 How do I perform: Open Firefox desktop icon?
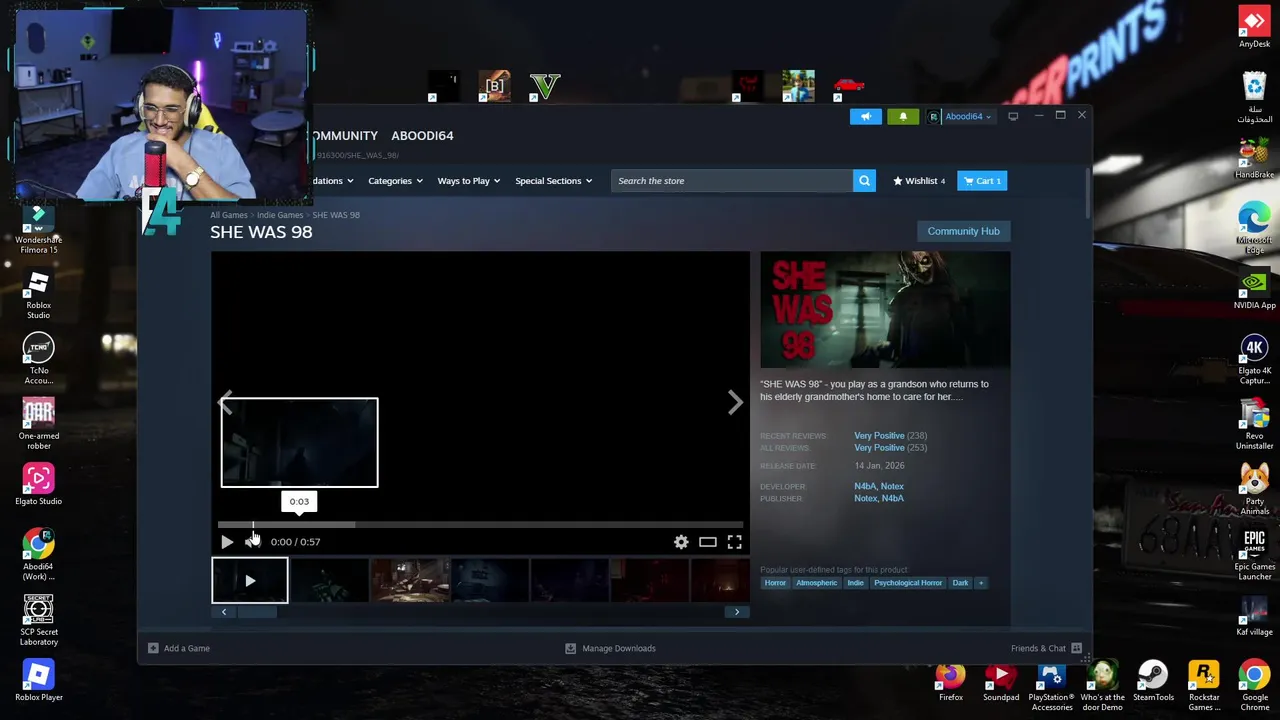951,682
